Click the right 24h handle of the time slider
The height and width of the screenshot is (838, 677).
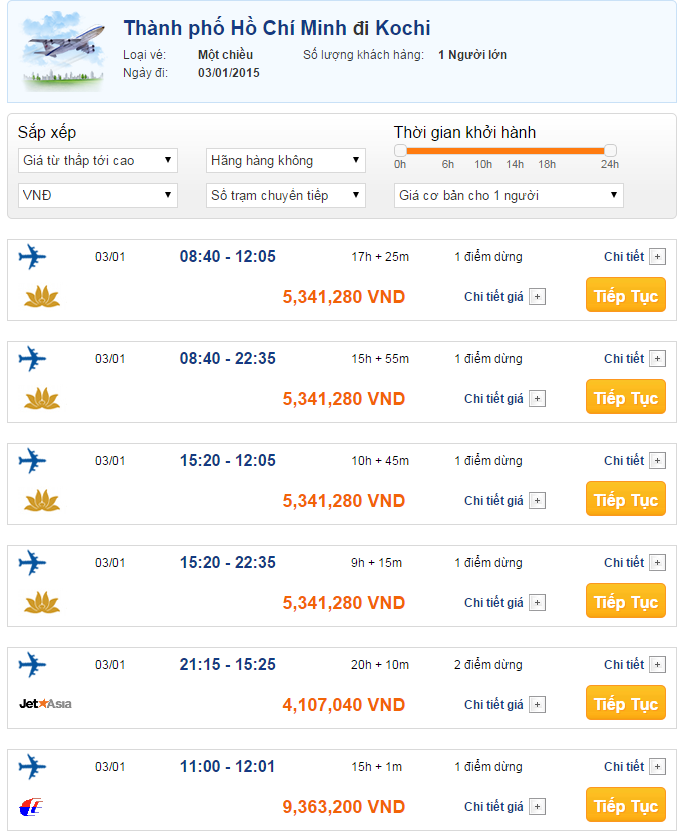coord(610,150)
